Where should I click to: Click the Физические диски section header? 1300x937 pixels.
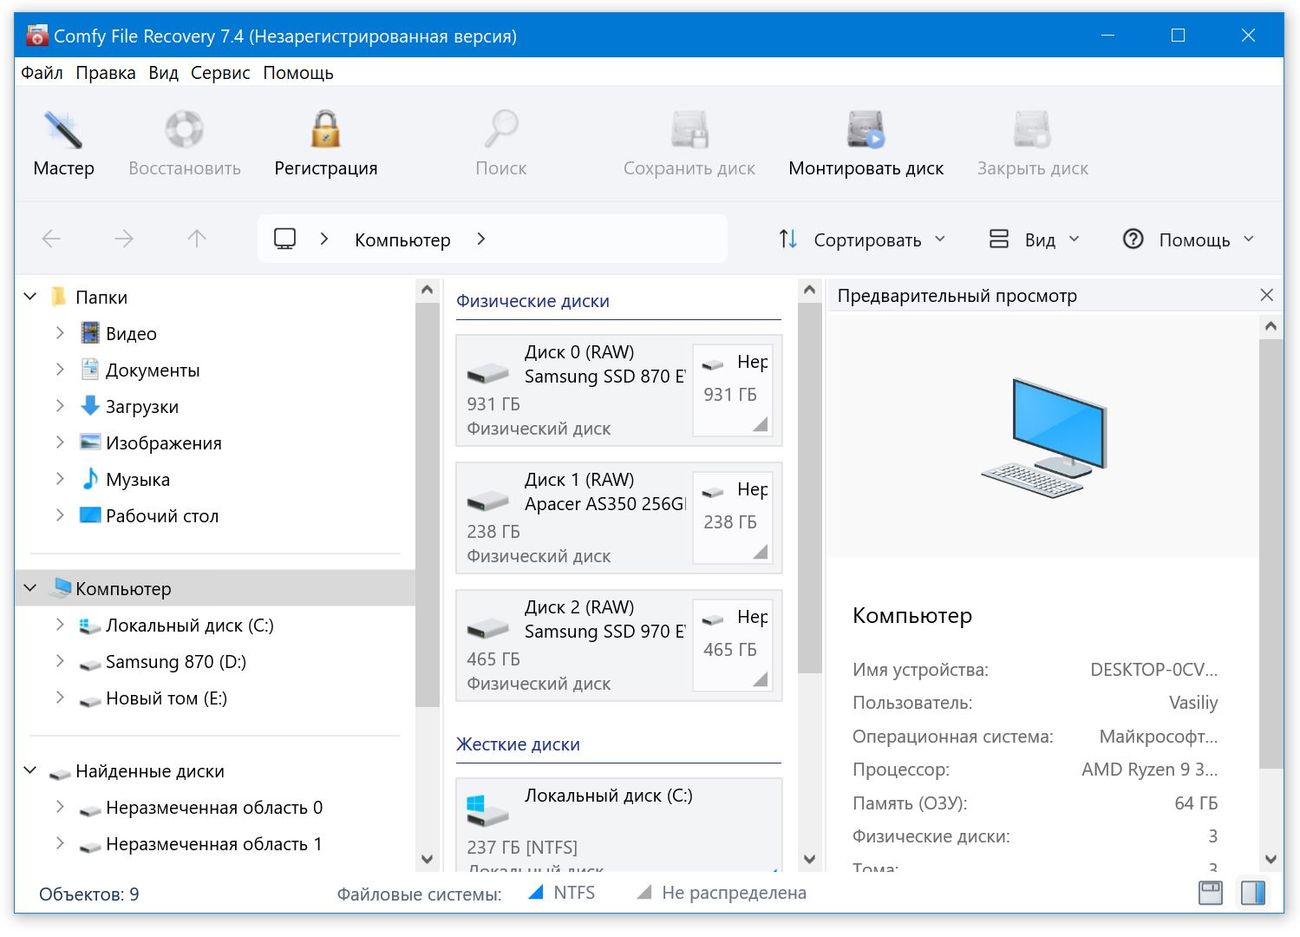533,301
